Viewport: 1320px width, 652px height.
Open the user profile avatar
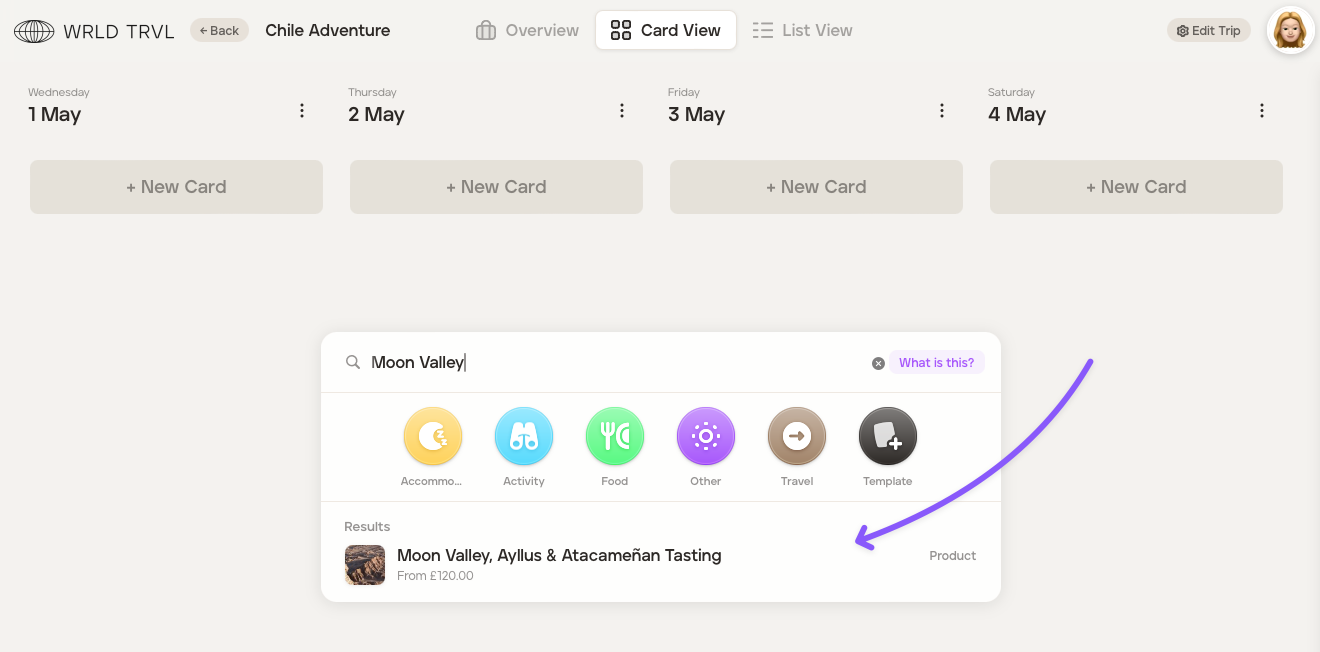1290,30
